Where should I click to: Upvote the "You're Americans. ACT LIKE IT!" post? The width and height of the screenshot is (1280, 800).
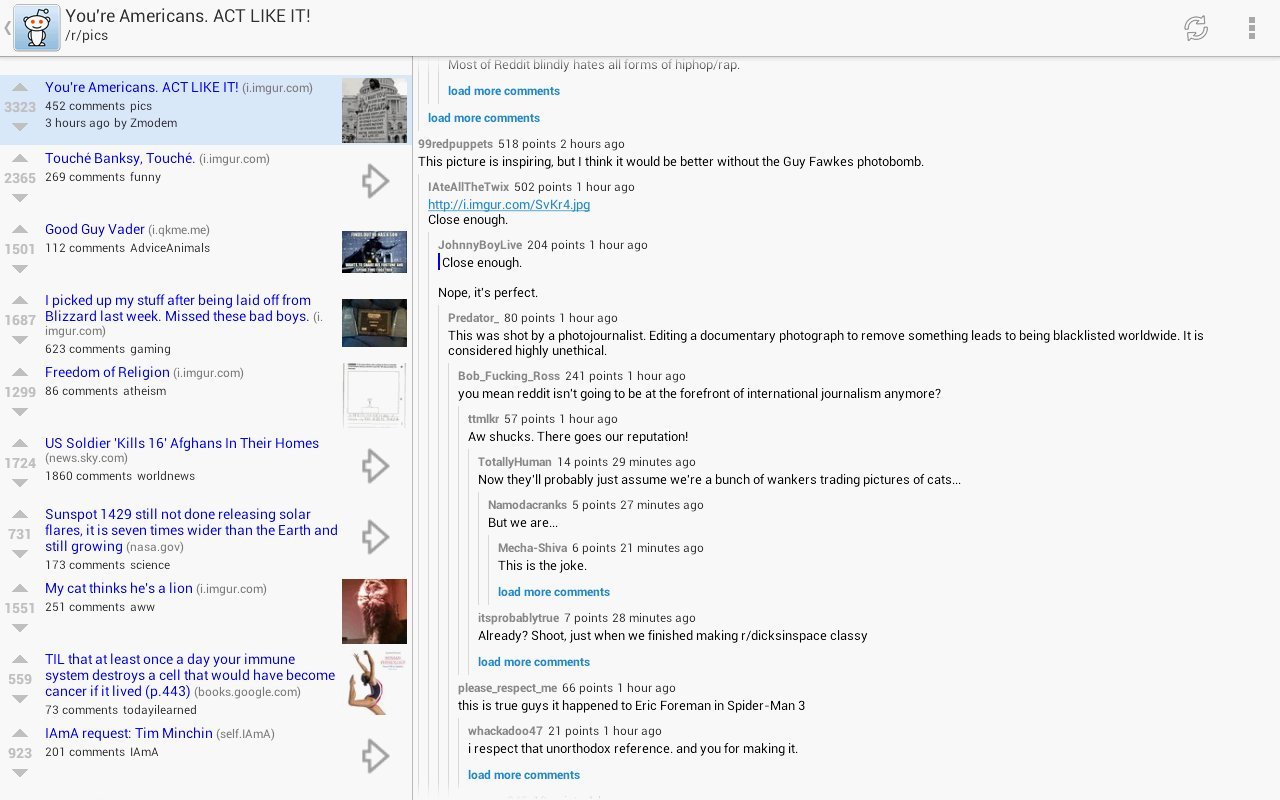coord(20,88)
